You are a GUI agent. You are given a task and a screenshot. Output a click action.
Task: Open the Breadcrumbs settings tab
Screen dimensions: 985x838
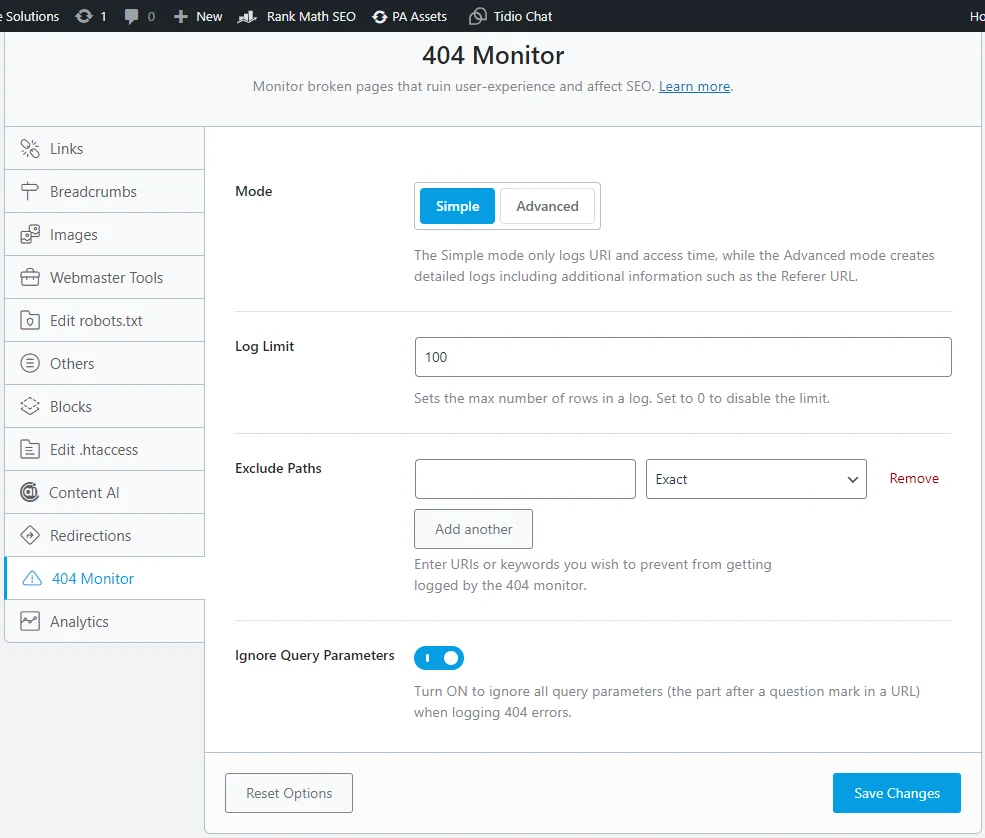[x=104, y=191]
